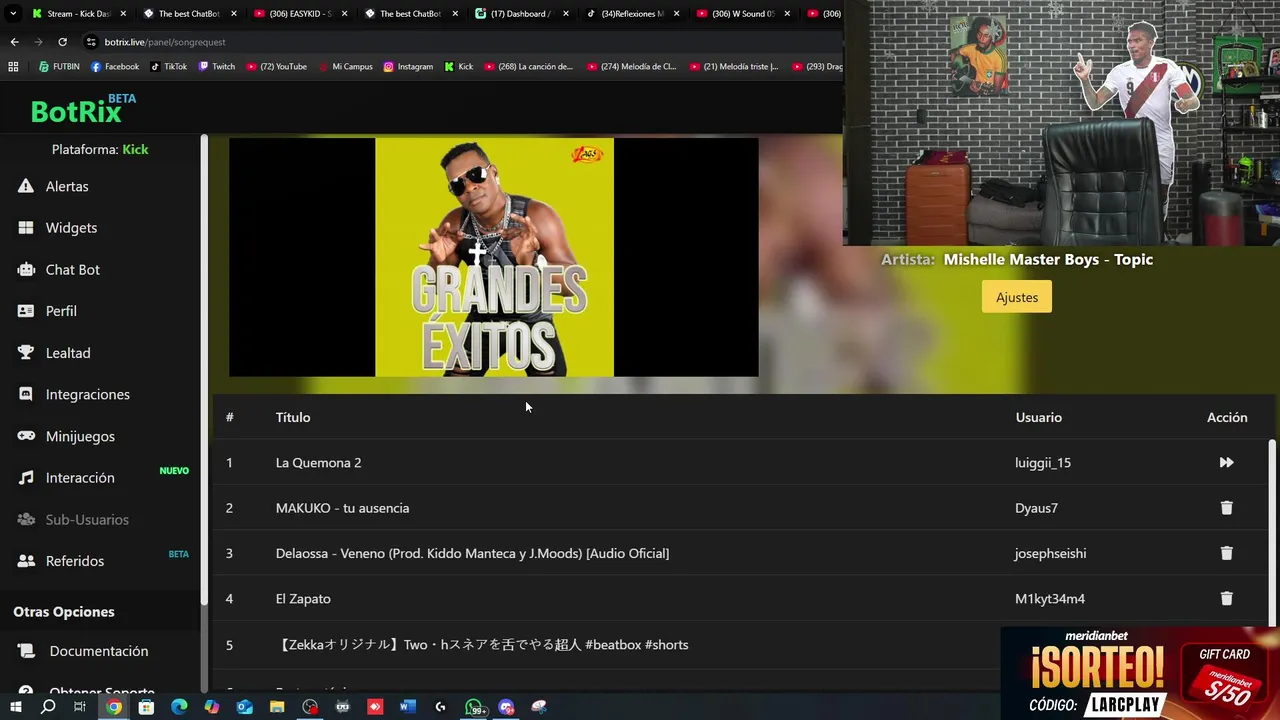The image size is (1280, 720).
Task: Open Microsoft Word from the taskbar
Action: click(x=408, y=707)
